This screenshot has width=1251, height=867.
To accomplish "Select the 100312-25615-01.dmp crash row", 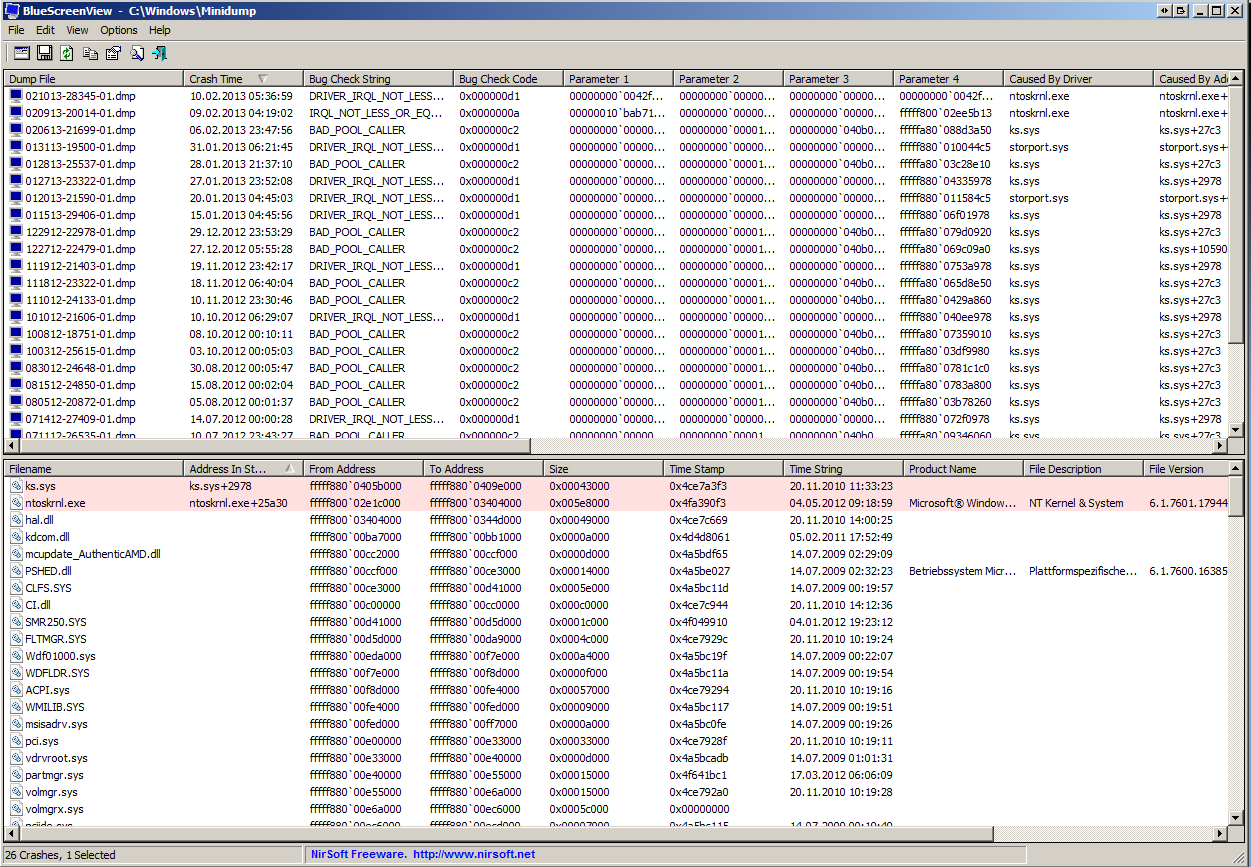I will [616, 351].
